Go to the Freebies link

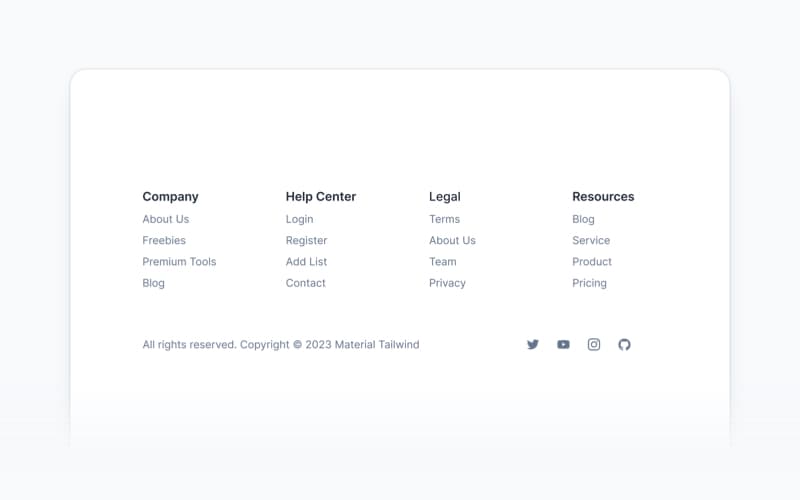(x=164, y=240)
